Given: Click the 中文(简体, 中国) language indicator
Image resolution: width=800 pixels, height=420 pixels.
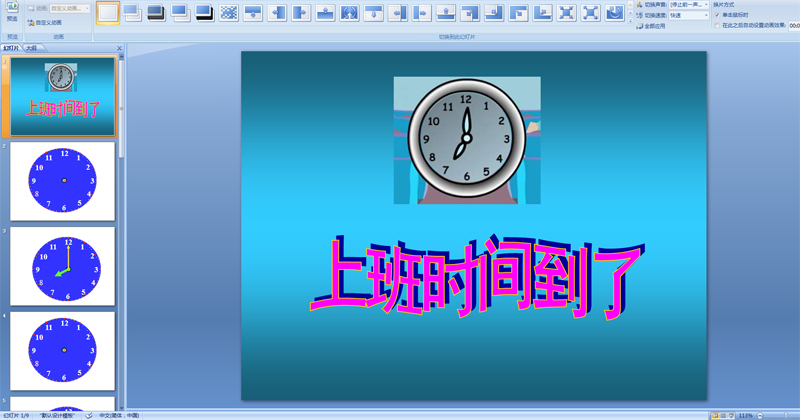Looking at the screenshot, I should (x=119, y=416).
